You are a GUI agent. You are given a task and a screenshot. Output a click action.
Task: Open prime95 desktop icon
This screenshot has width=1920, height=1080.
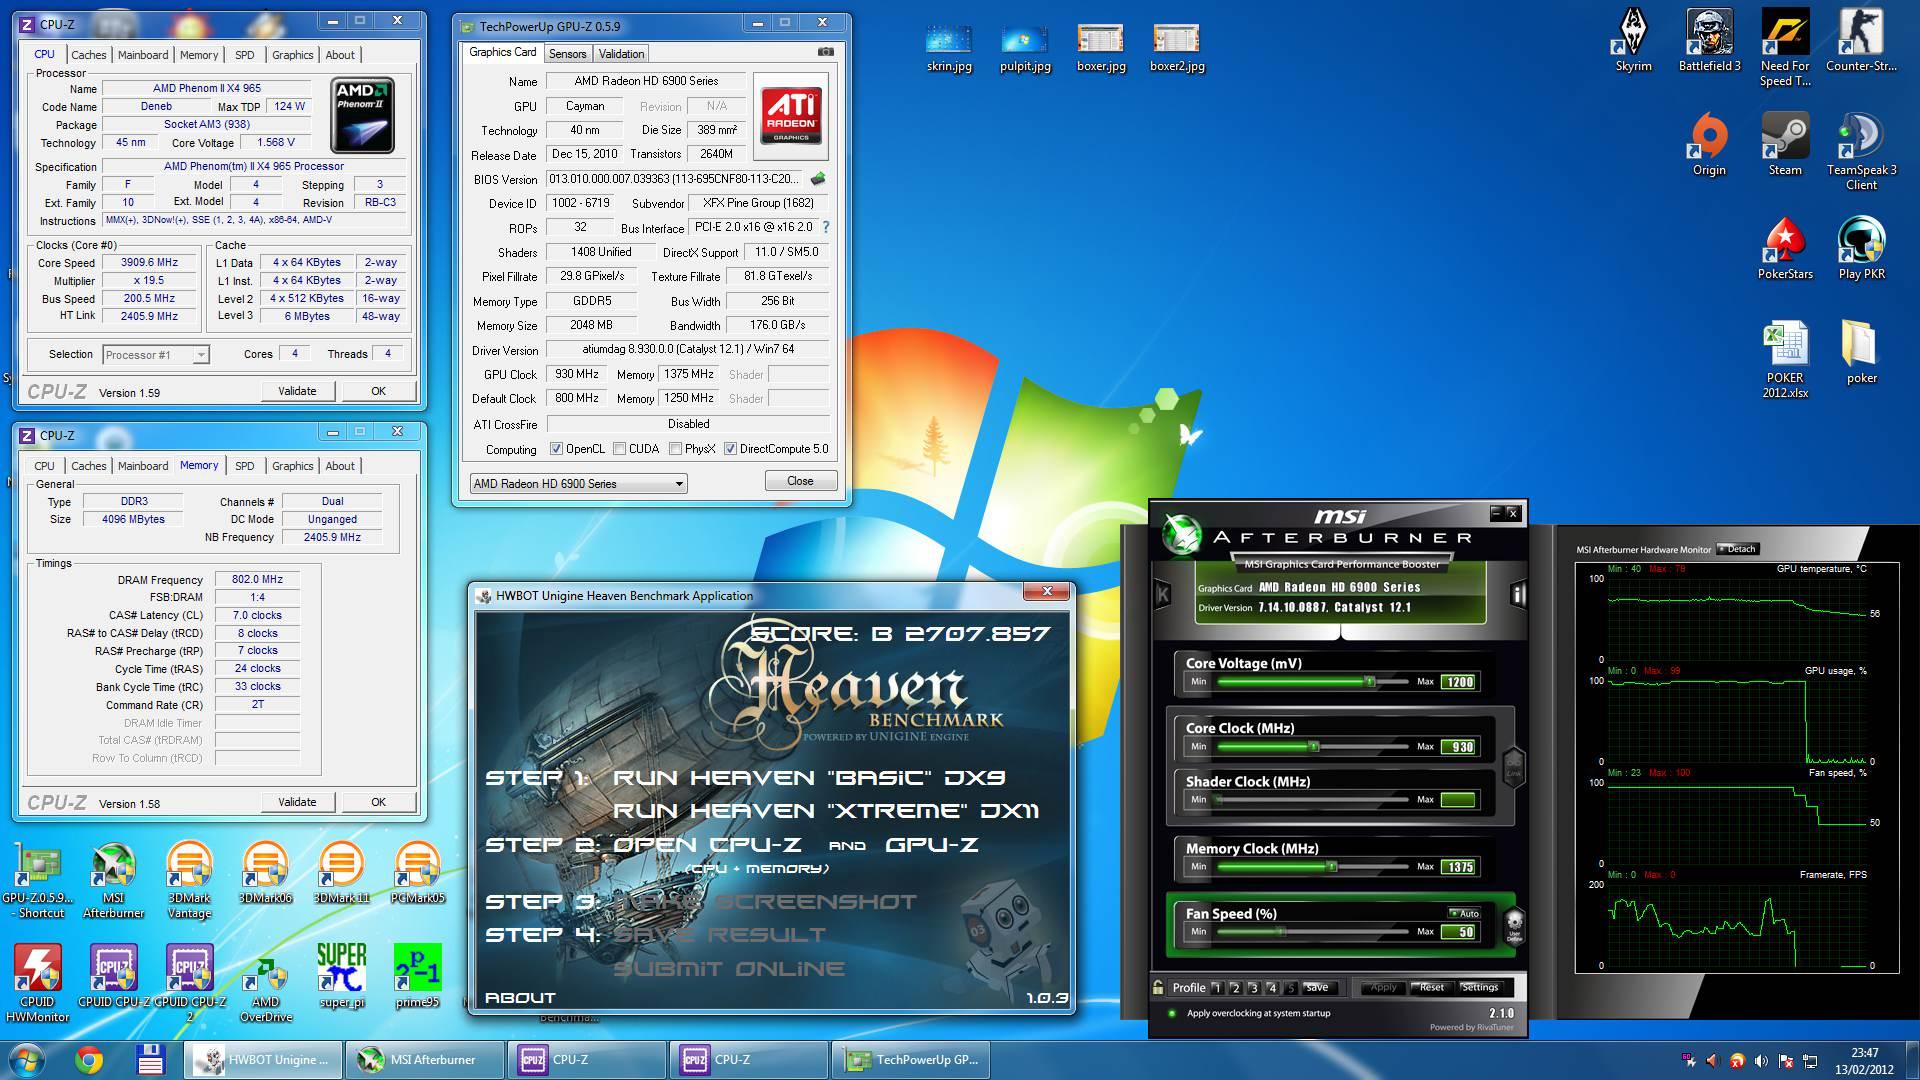(417, 976)
